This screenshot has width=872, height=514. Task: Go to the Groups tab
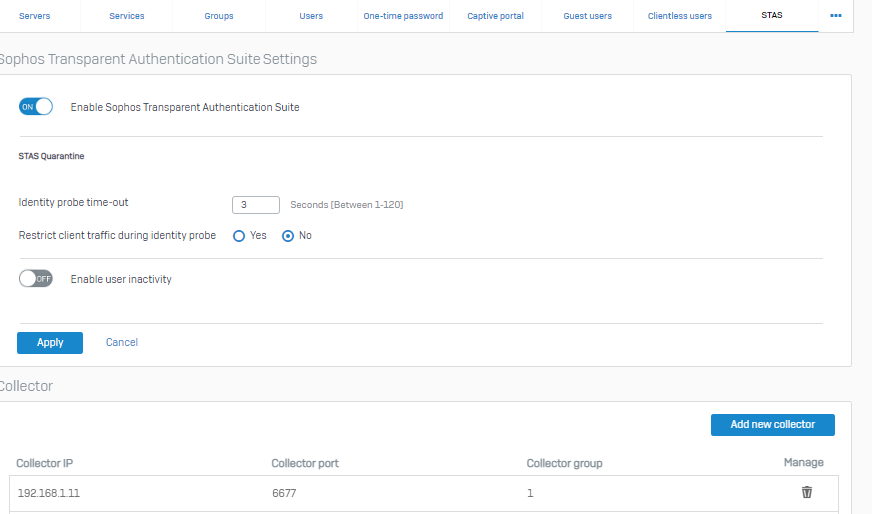coord(219,16)
